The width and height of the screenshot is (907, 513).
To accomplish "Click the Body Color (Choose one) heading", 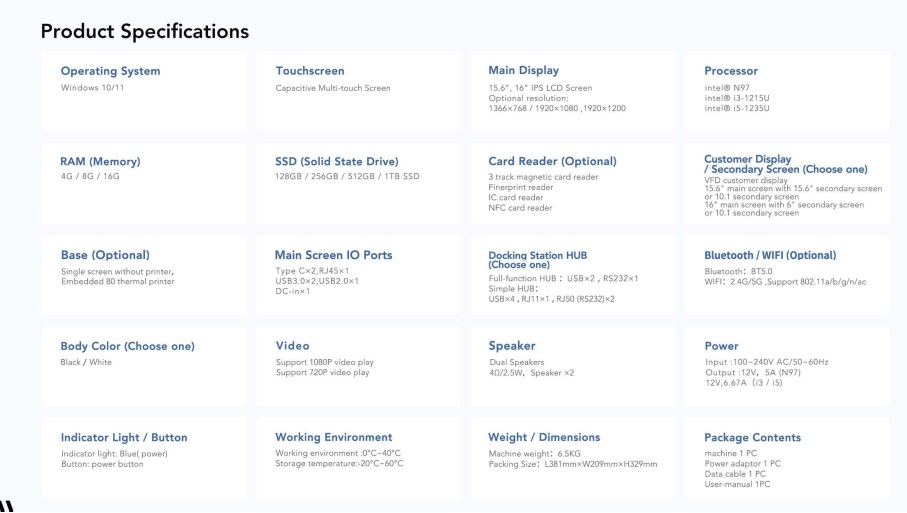I will point(127,346).
